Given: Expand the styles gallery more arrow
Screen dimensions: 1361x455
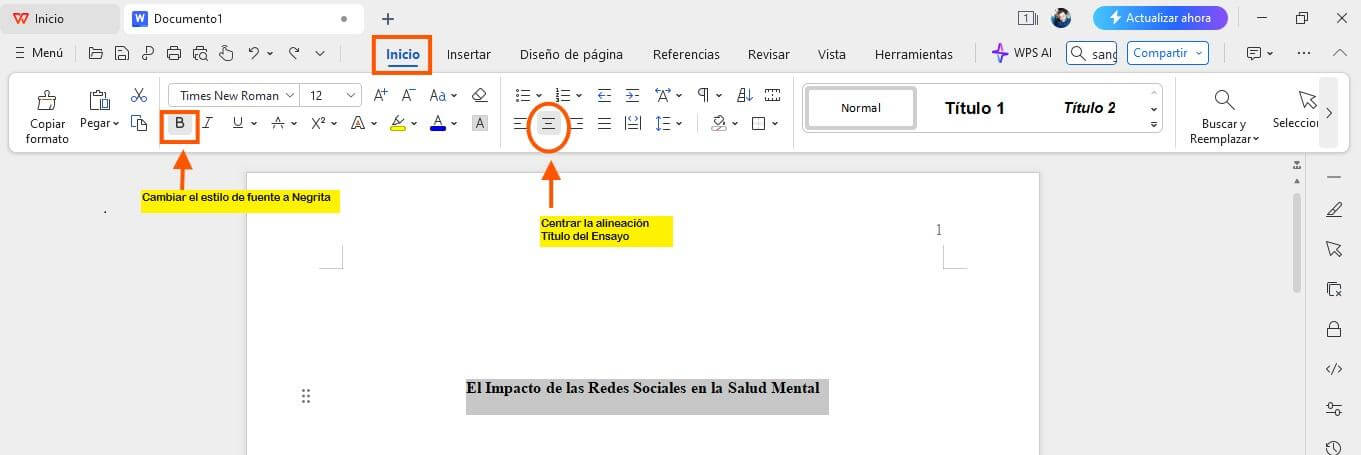Looking at the screenshot, I should pyautogui.click(x=1154, y=125).
